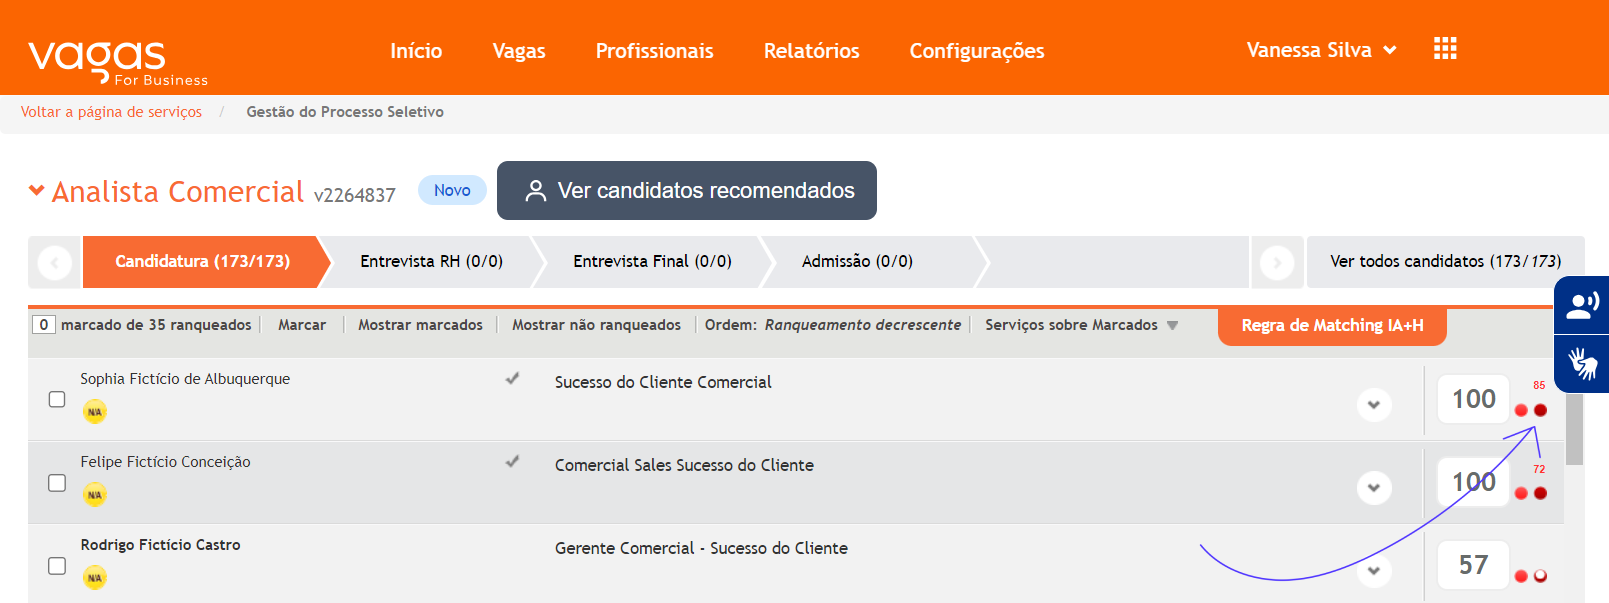Expand Sophia's row details chevron
The height and width of the screenshot is (603, 1609).
click(x=1374, y=405)
